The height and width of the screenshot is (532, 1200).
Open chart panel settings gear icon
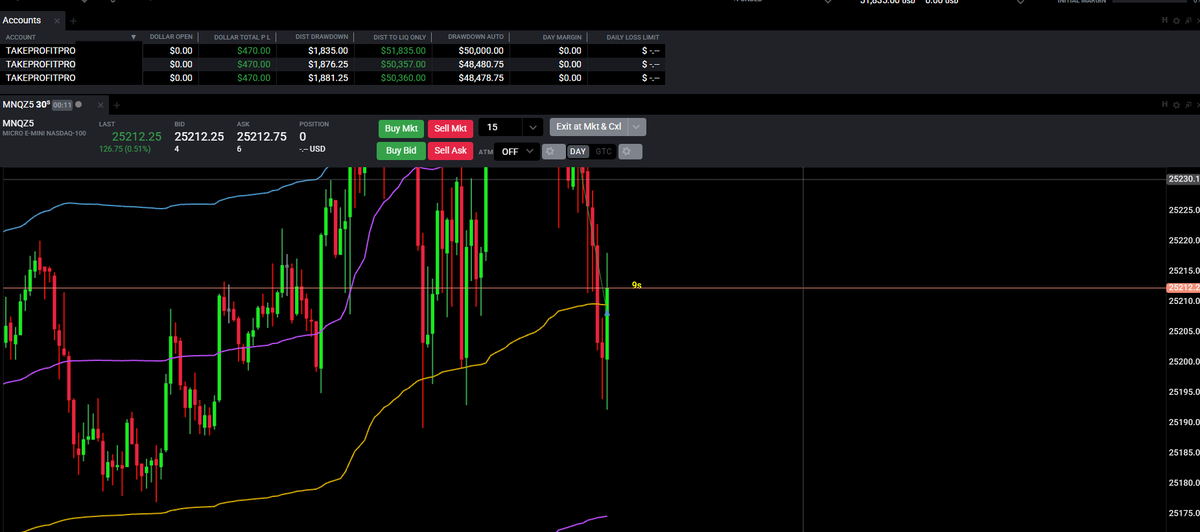[x=1175, y=104]
